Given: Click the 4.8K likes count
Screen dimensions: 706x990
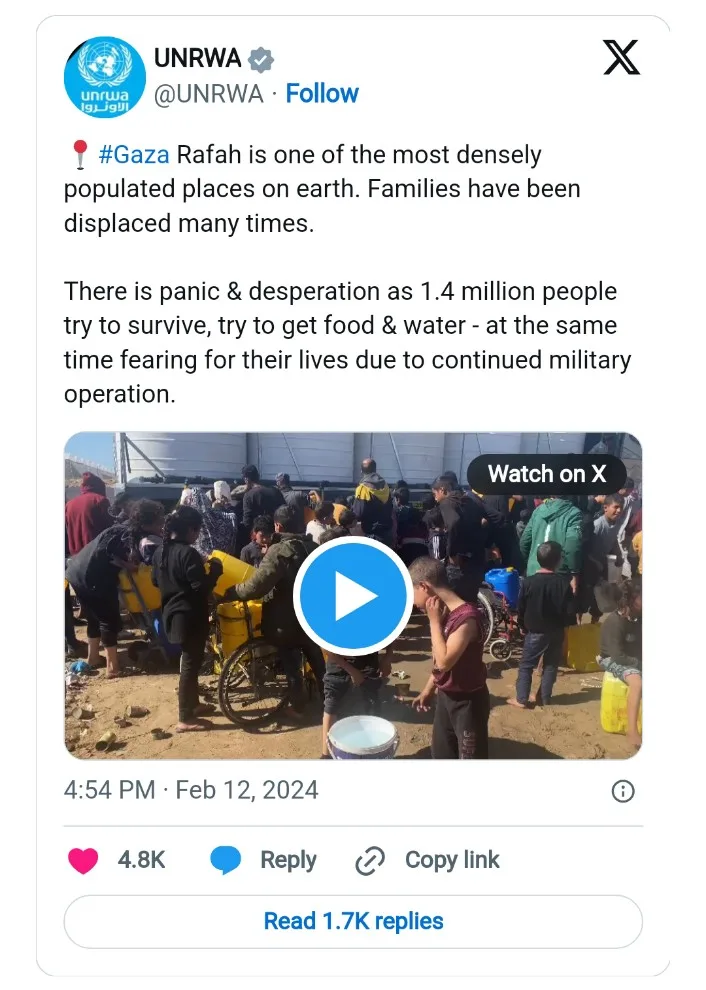Looking at the screenshot, I should 141,860.
